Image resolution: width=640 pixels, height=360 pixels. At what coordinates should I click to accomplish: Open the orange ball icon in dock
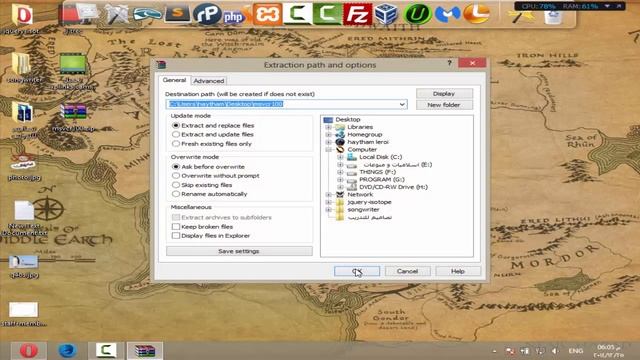476,13
